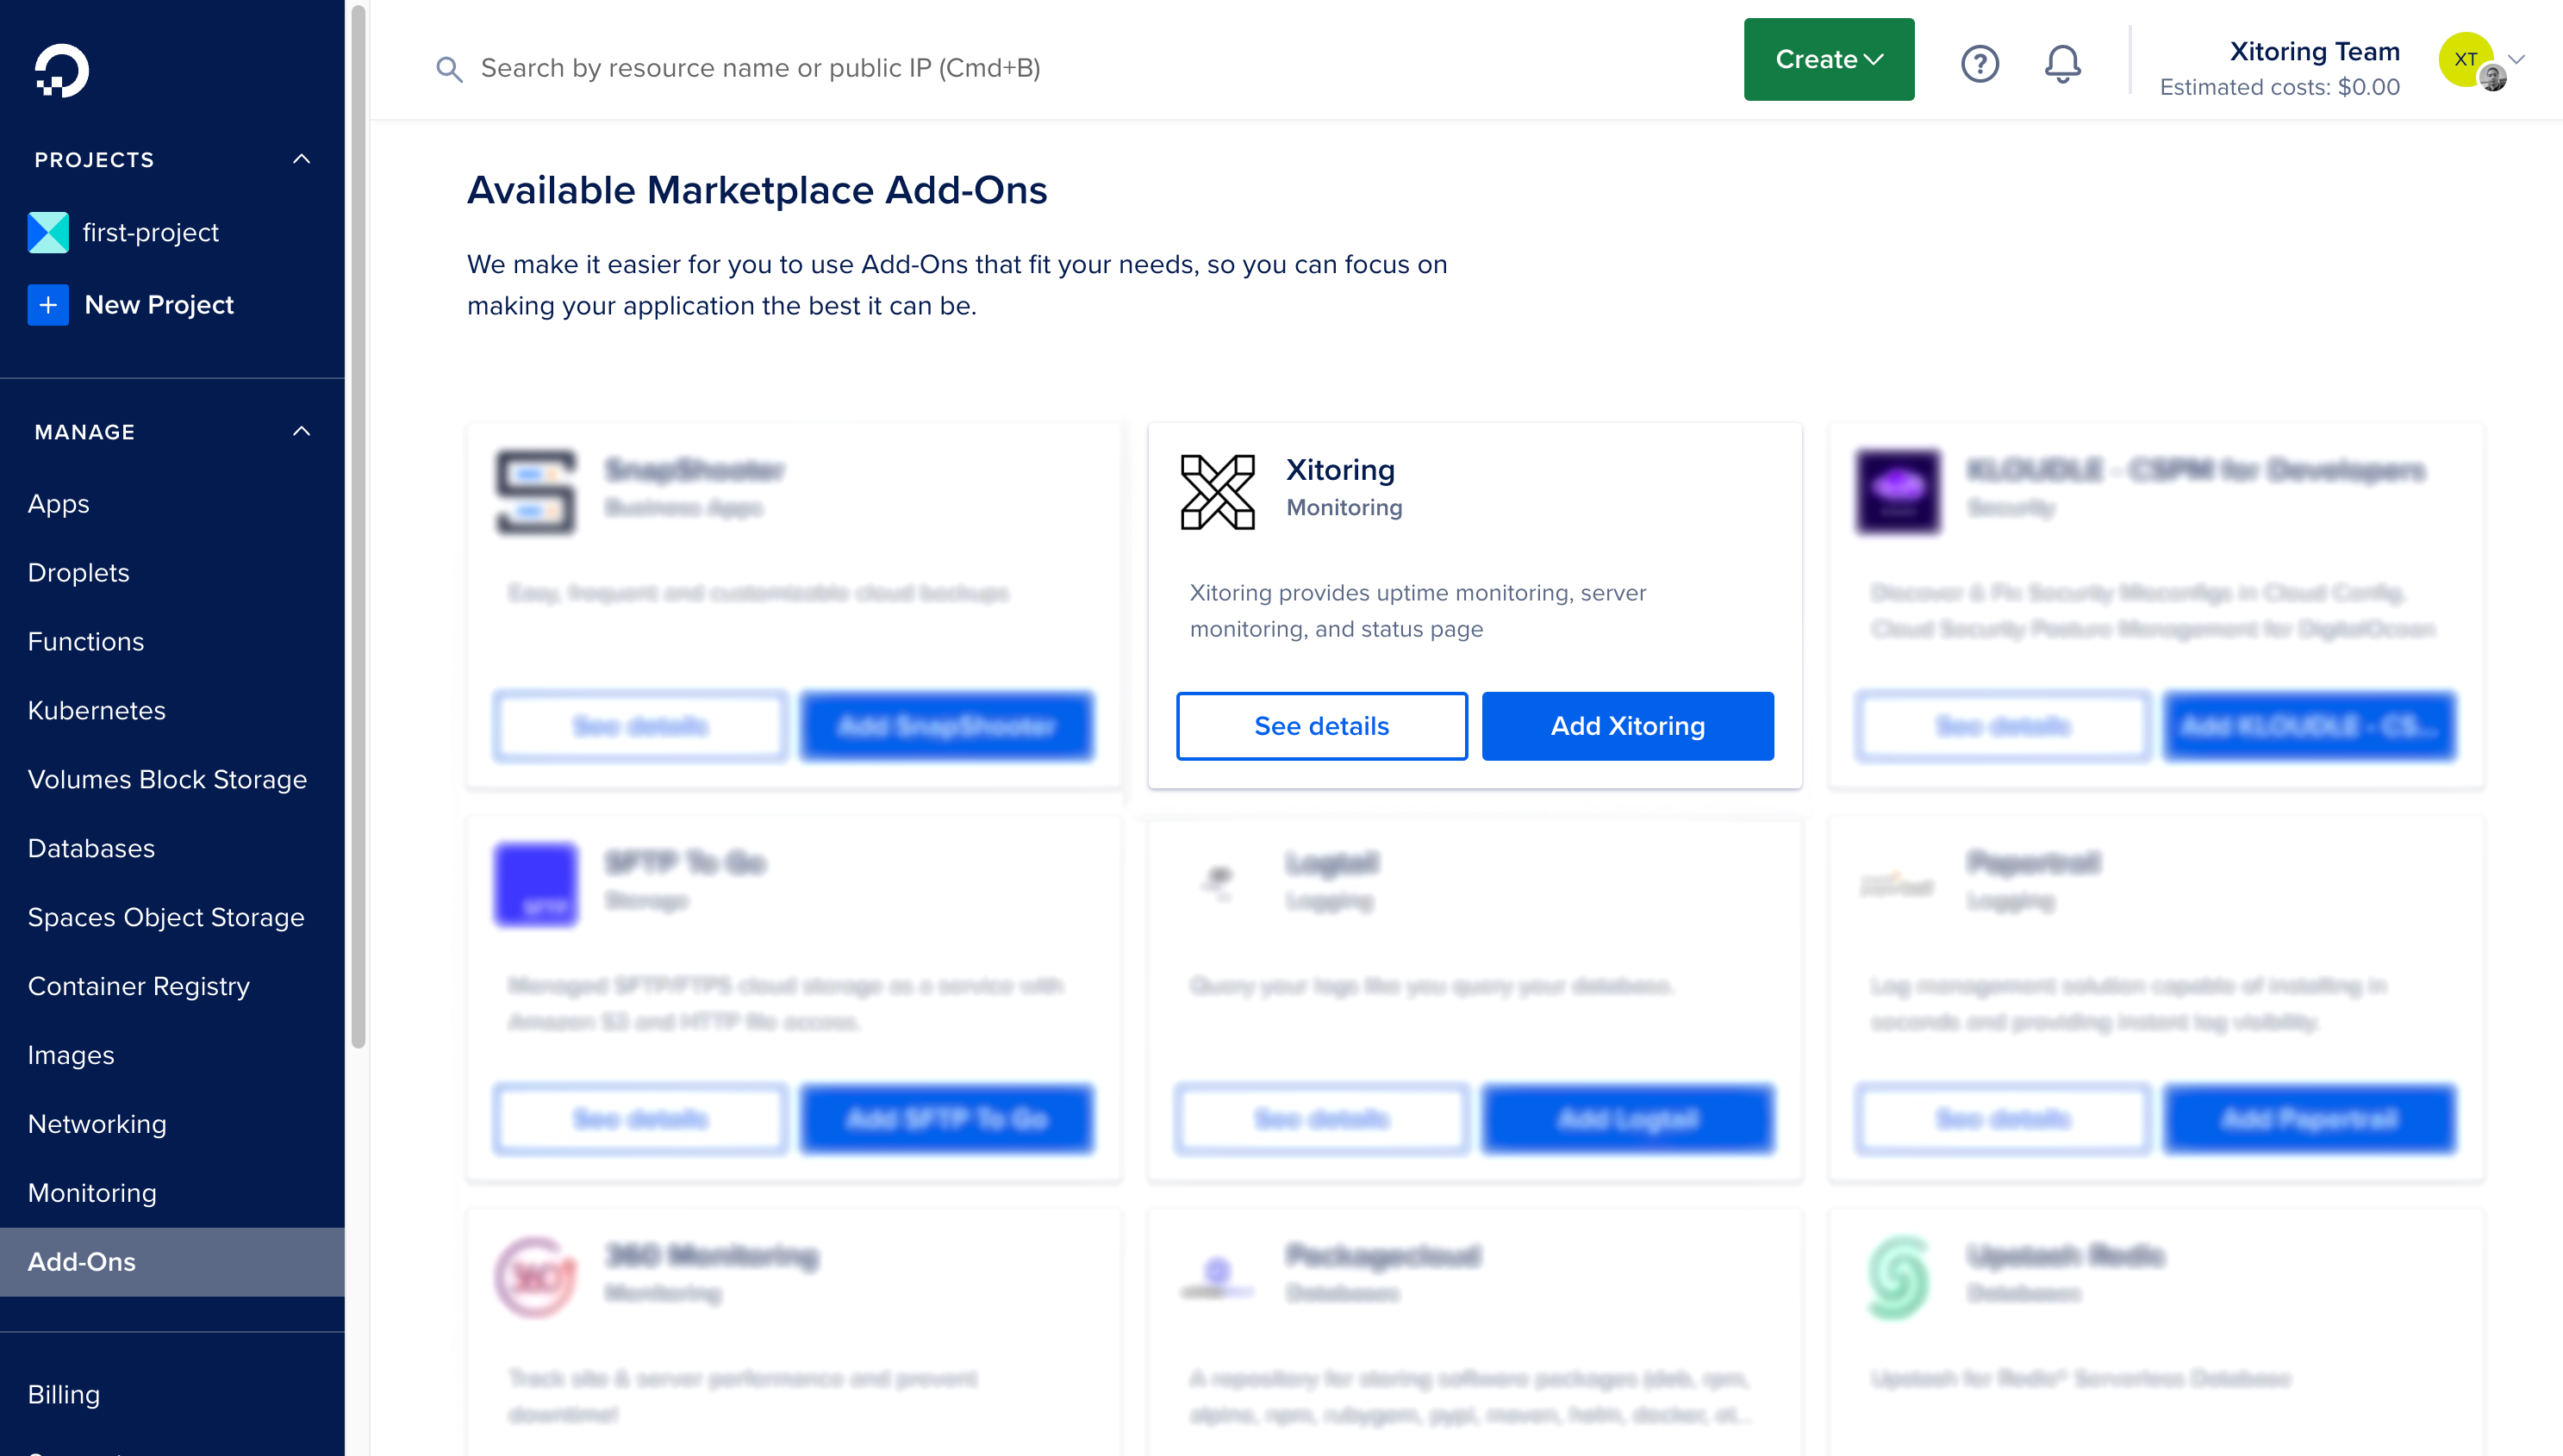2563x1456 pixels.
Task: Expand the account menu chevron
Action: pyautogui.click(x=2516, y=59)
